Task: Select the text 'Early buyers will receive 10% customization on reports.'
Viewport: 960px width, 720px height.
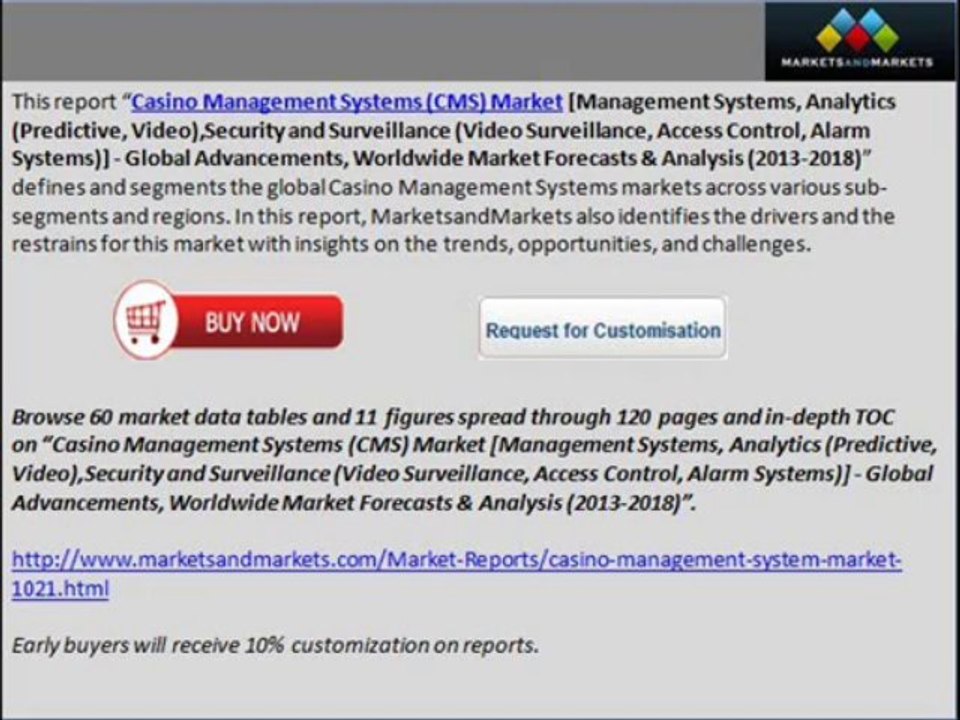Action: pyautogui.click(x=275, y=645)
